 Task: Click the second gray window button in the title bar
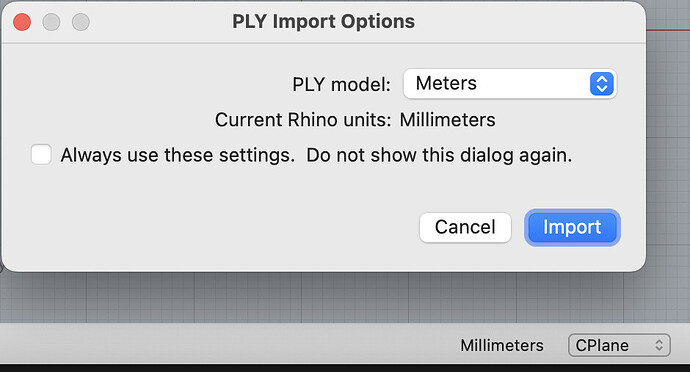tap(81, 22)
